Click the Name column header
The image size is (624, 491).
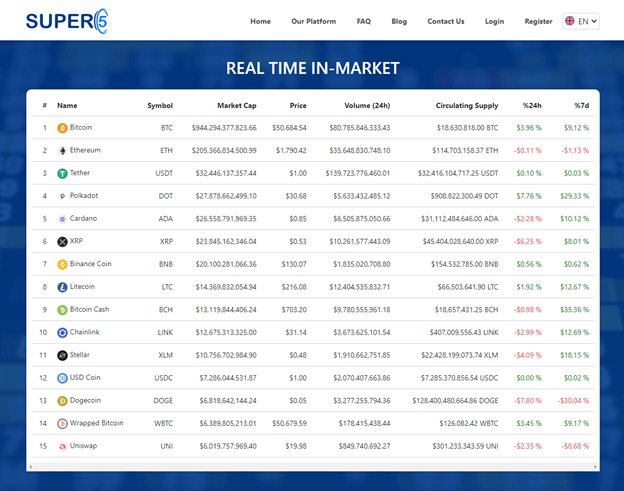67,105
